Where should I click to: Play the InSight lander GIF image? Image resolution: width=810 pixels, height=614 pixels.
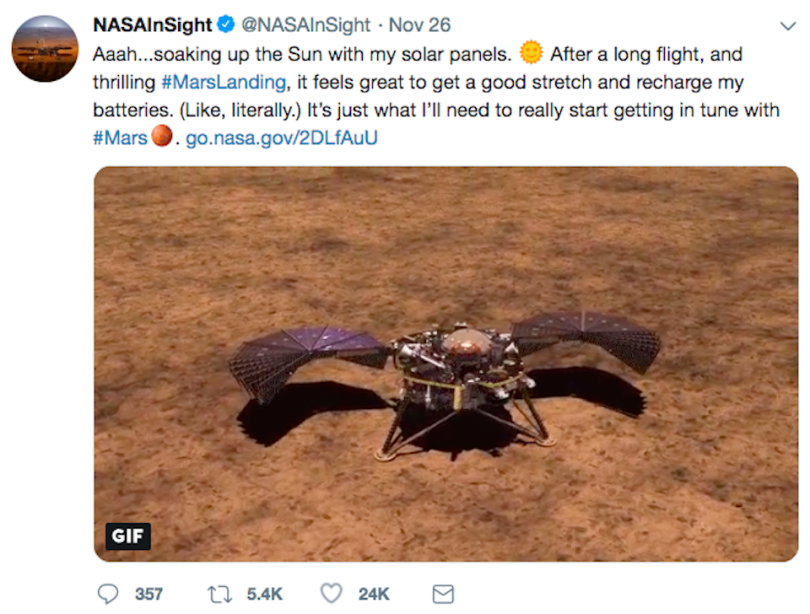click(x=445, y=363)
